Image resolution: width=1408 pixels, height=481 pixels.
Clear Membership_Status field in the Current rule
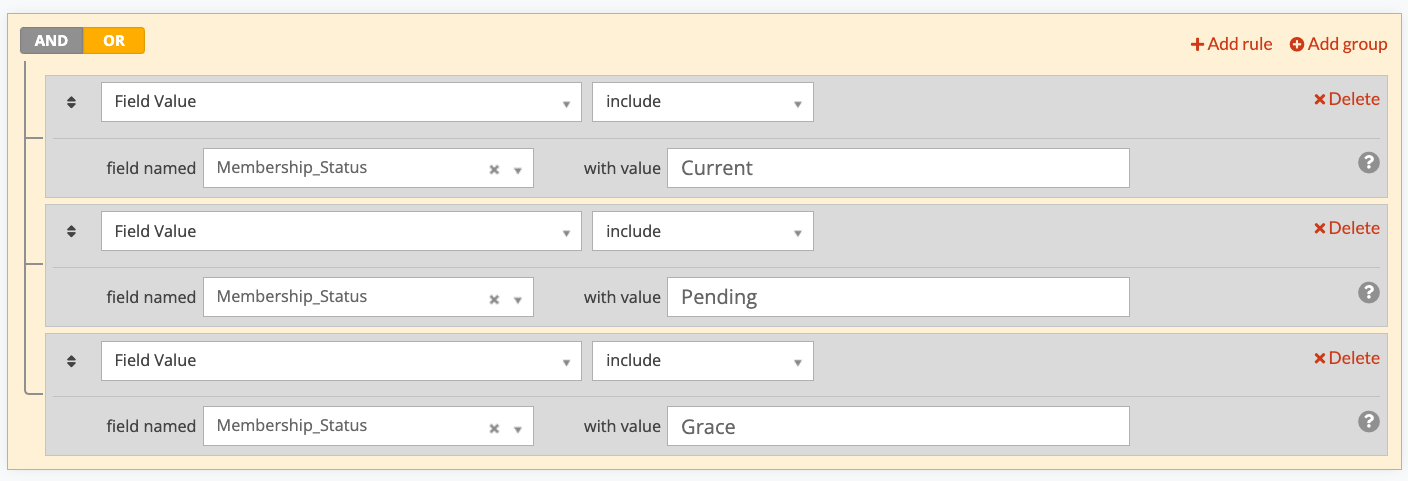[x=494, y=169]
